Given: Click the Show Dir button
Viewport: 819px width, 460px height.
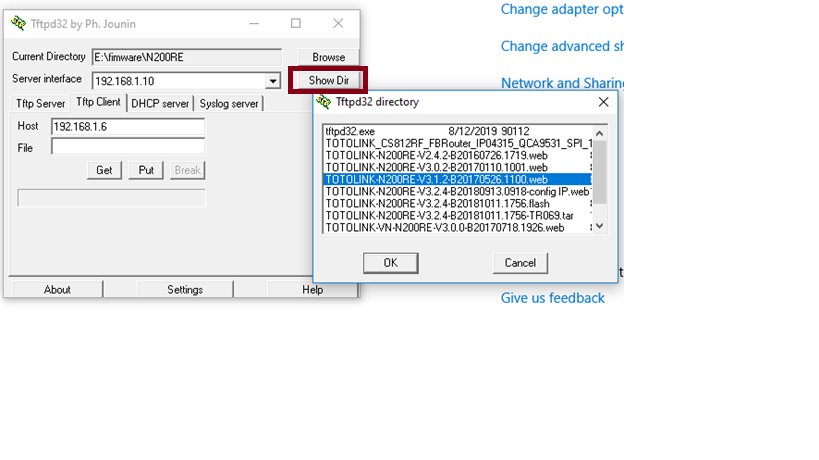Looking at the screenshot, I should tap(329, 80).
